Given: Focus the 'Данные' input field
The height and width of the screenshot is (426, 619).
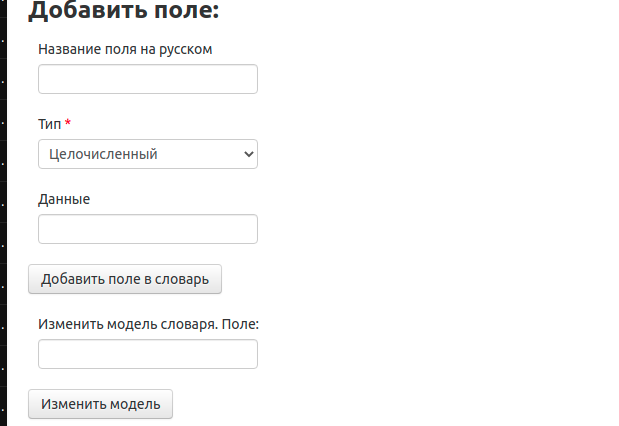Looking at the screenshot, I should tap(148, 229).
